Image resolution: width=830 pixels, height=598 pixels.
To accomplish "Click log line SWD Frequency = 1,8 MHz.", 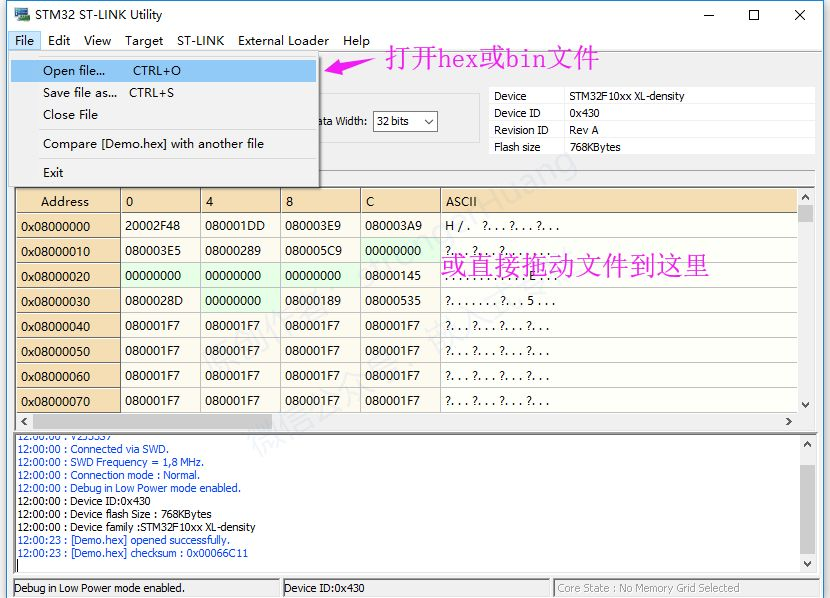I will click(111, 463).
